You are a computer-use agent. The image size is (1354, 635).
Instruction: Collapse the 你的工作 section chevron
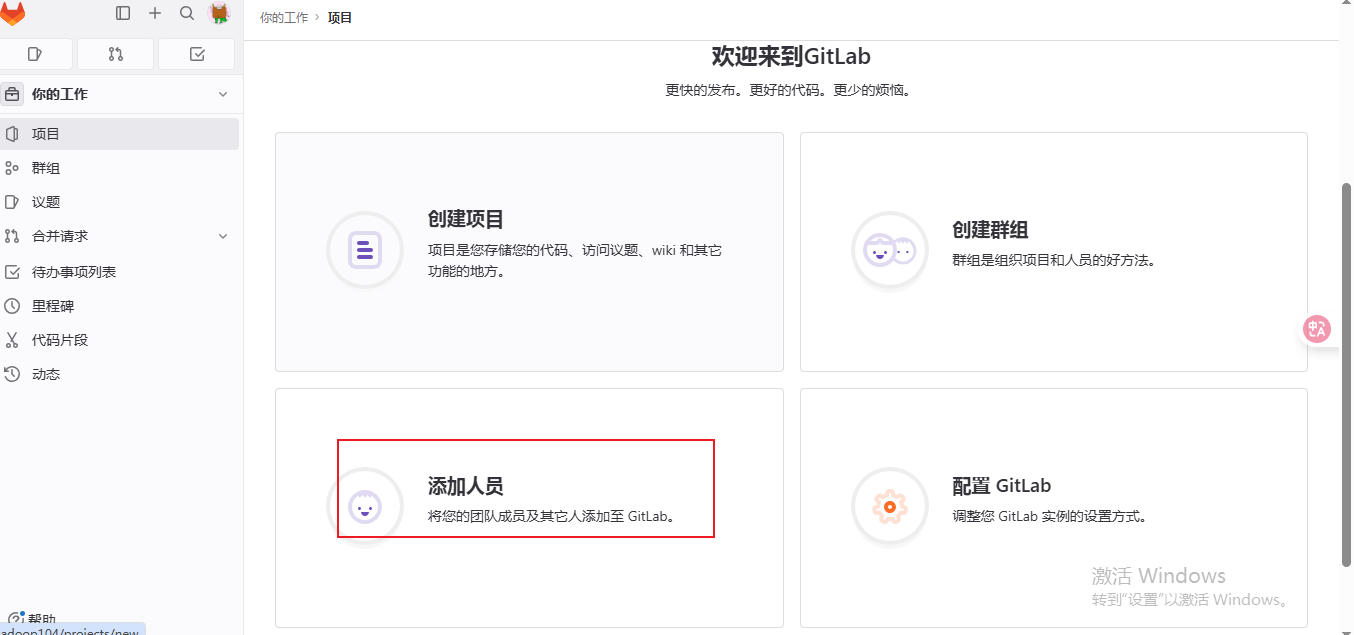[223, 94]
